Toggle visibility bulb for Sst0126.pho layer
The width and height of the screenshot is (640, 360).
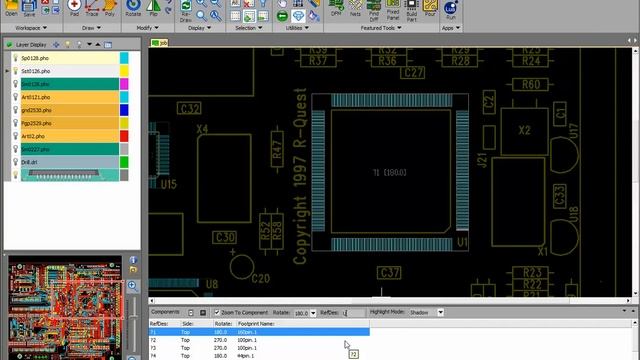(16, 71)
